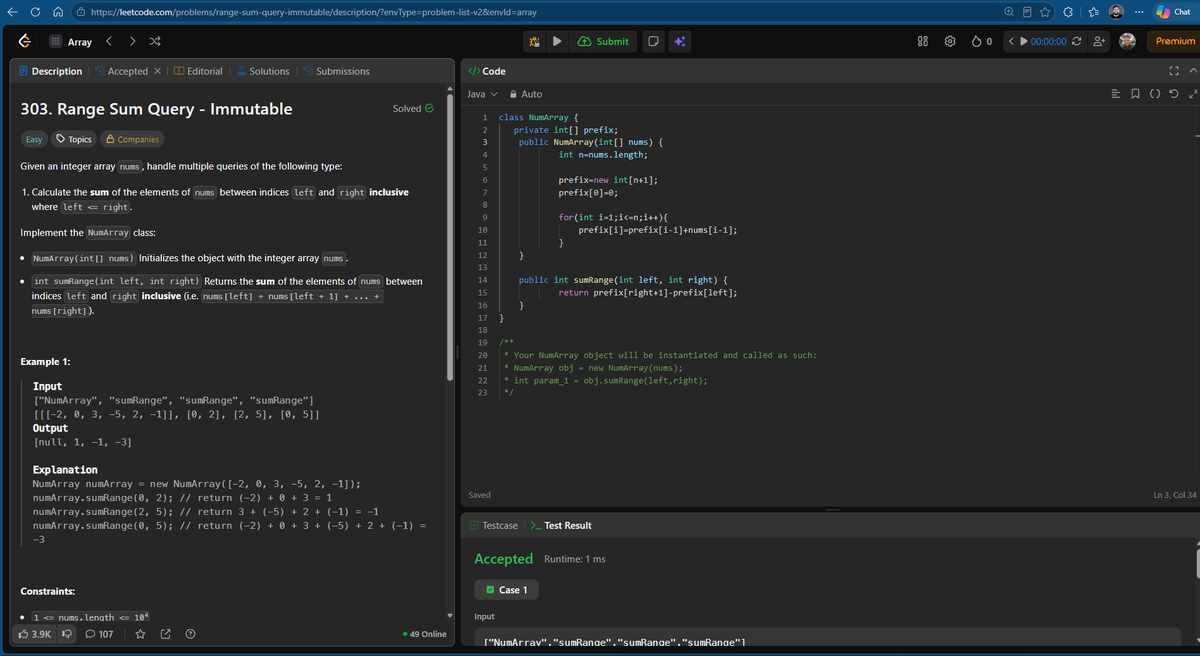Switch to the Testcase tab
The width and height of the screenshot is (1200, 656).
click(x=494, y=525)
